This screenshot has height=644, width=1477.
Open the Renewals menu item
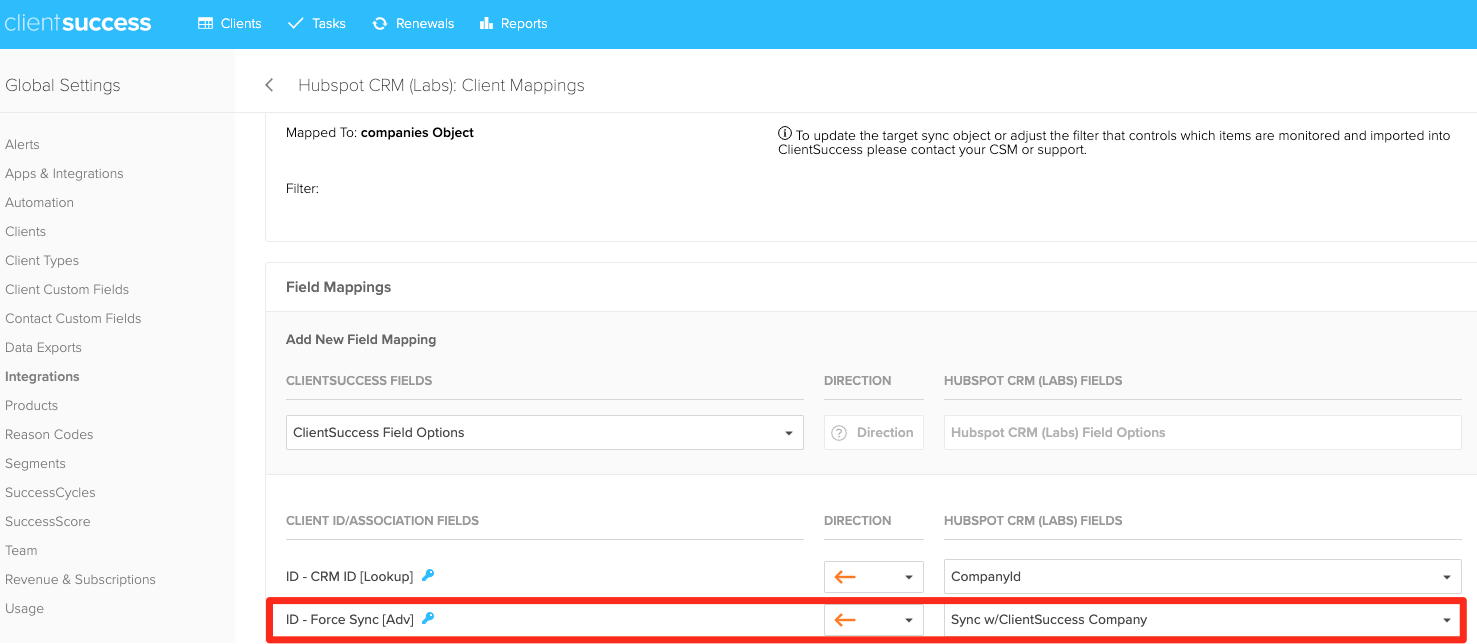pyautogui.click(x=413, y=23)
